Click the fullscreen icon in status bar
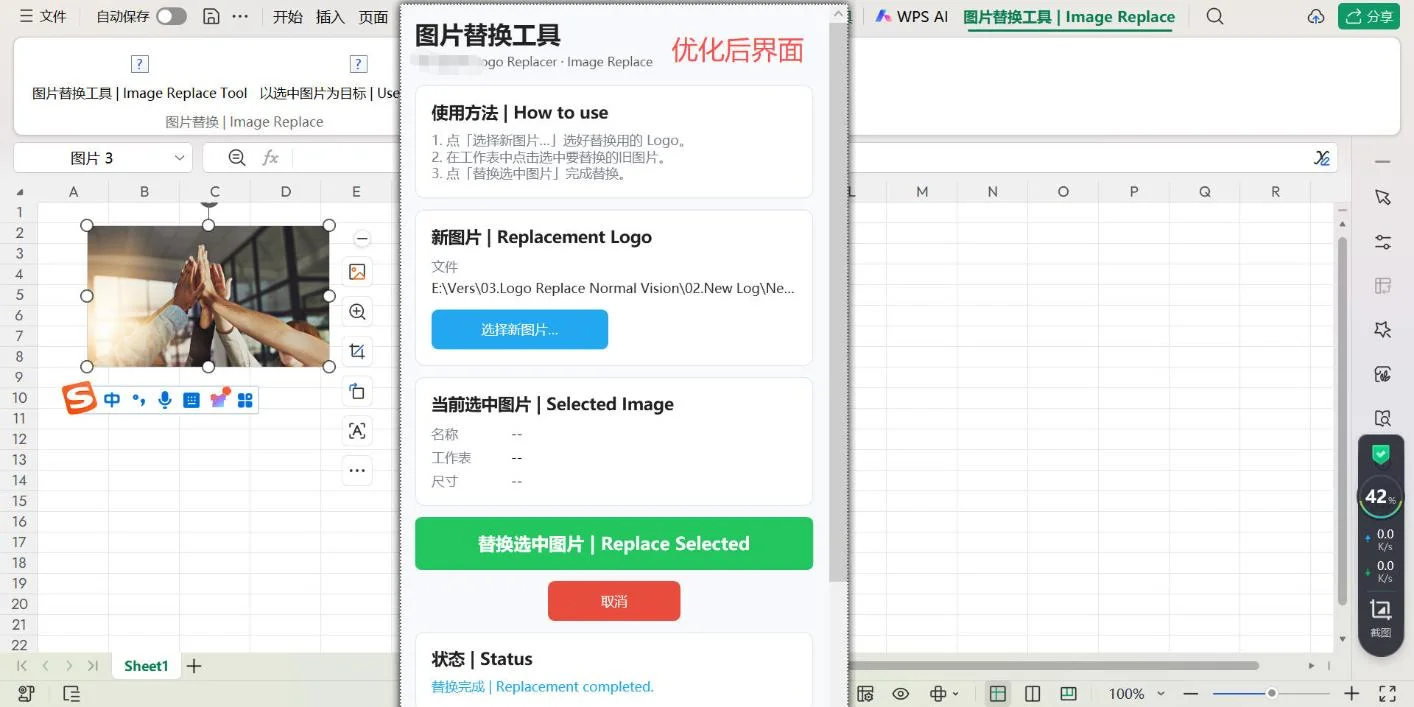Screen dimensions: 1414x707 [x=1388, y=694]
